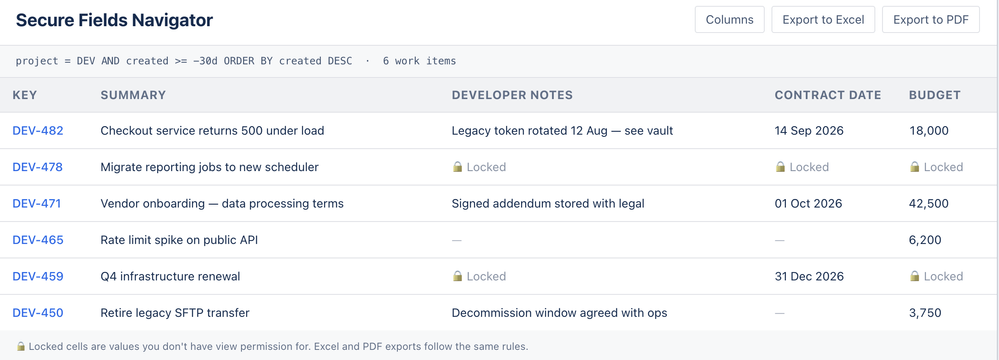Export the table to Excel
The height and width of the screenshot is (360, 999).
click(x=823, y=20)
